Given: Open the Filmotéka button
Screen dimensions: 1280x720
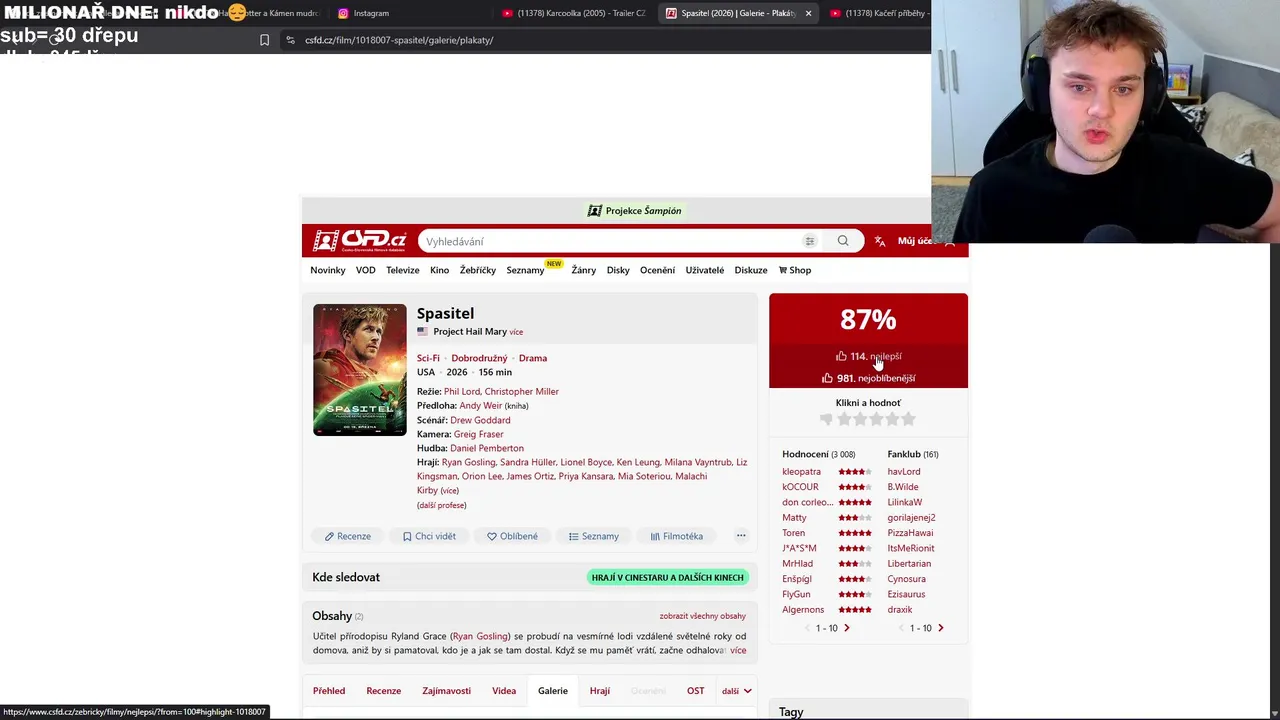Looking at the screenshot, I should [677, 536].
